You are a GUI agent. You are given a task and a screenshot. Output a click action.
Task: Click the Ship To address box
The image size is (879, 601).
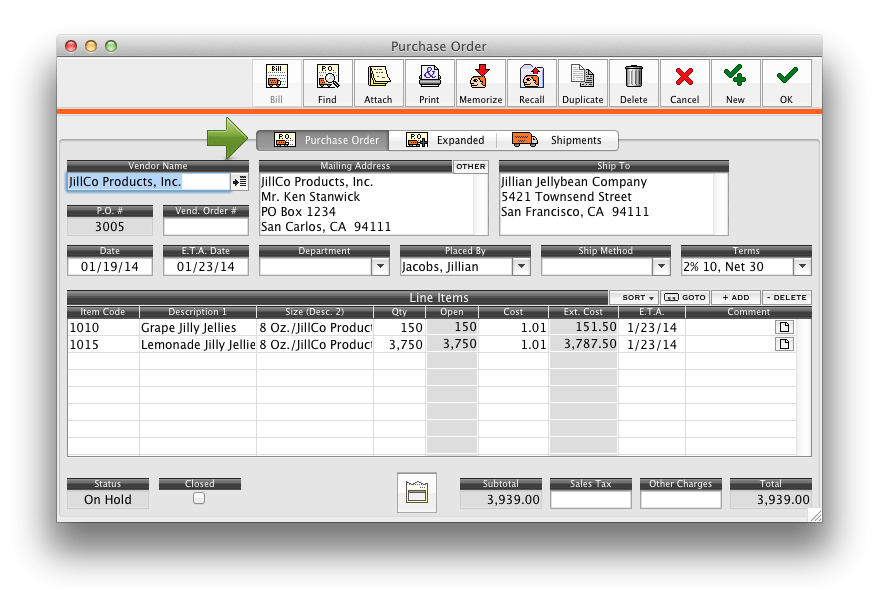pyautogui.click(x=614, y=204)
